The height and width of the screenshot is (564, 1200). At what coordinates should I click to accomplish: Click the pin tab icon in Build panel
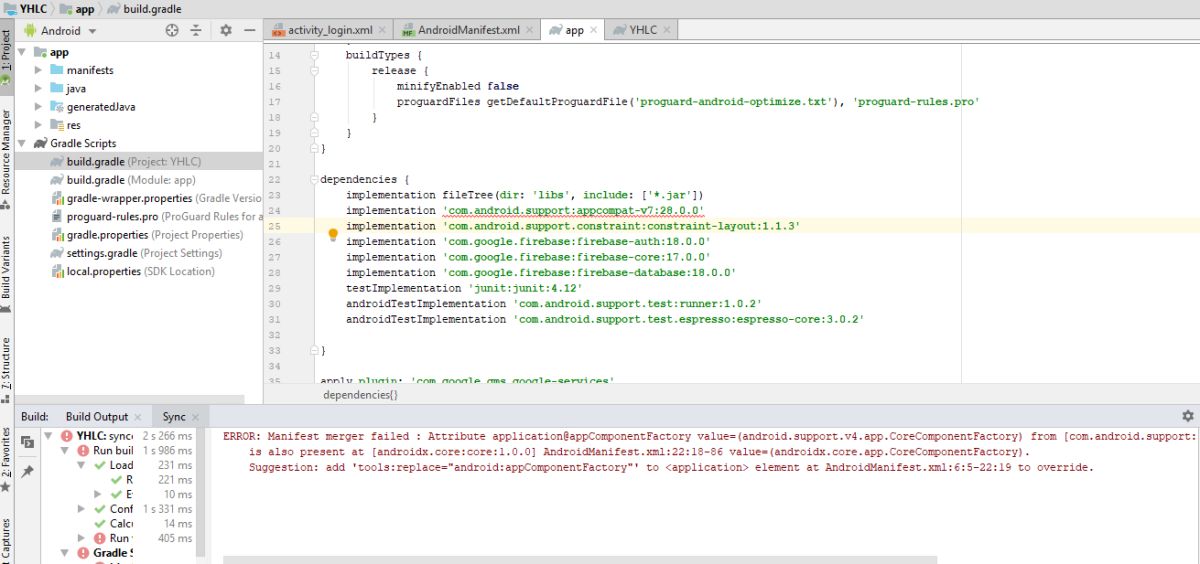(28, 470)
